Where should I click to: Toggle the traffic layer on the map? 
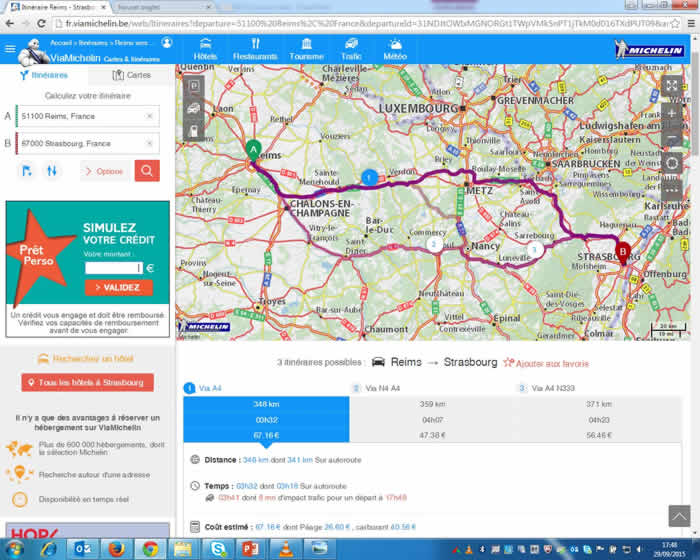pyautogui.click(x=193, y=108)
